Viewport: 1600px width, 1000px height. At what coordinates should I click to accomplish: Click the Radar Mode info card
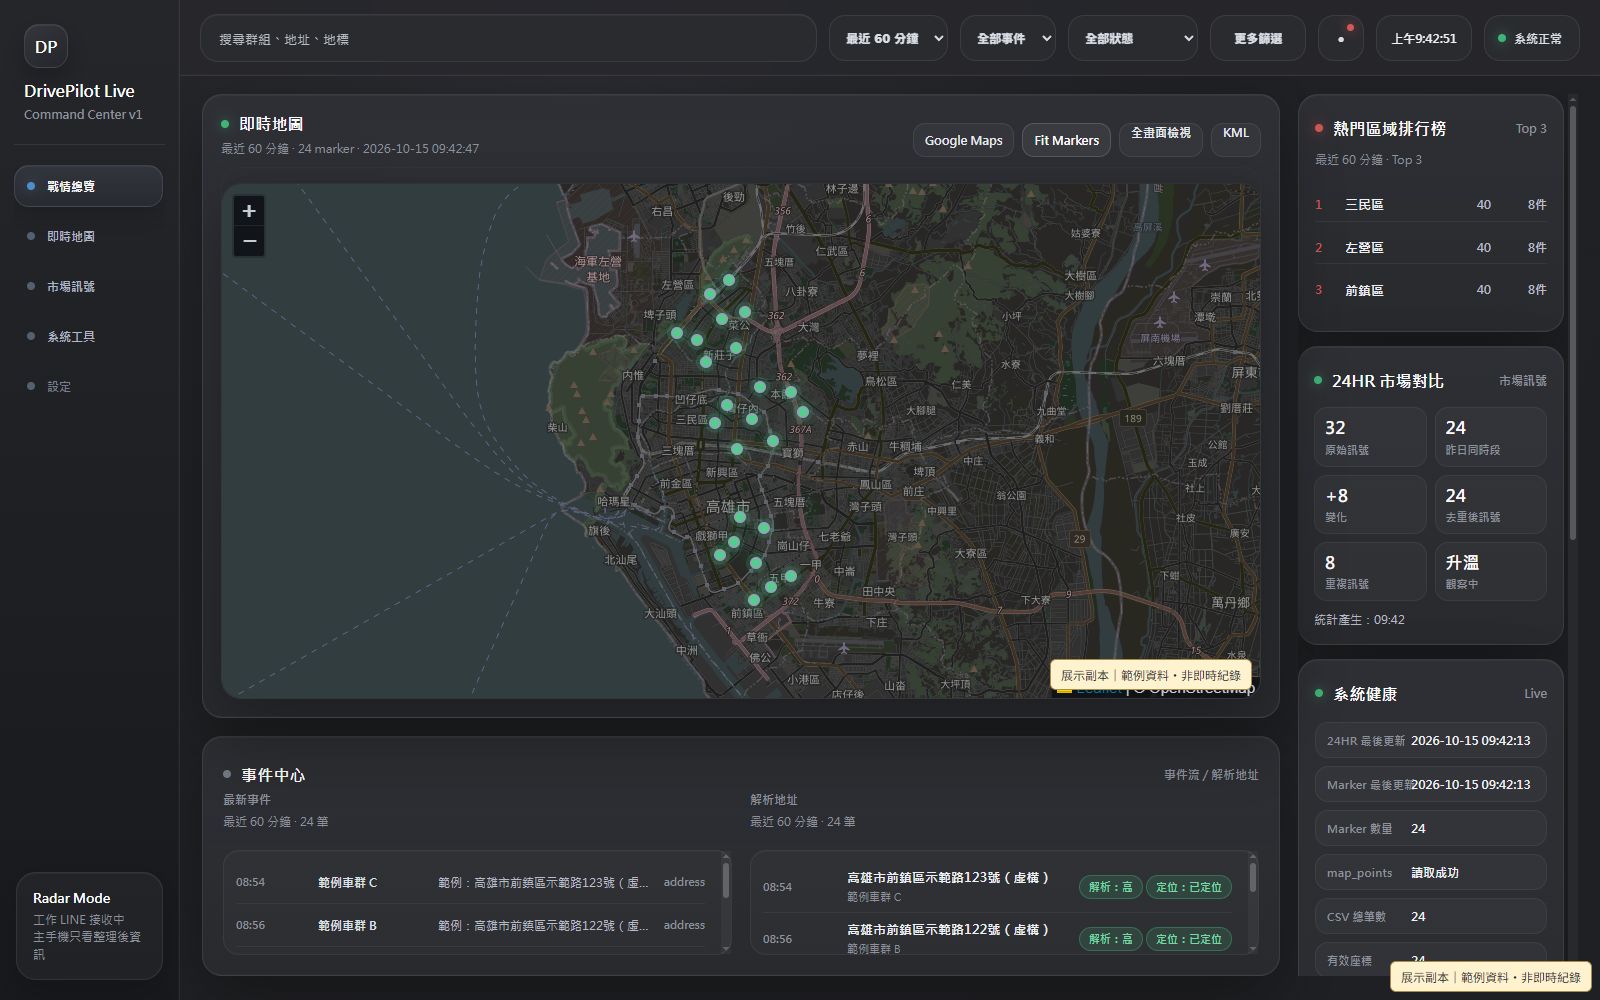89,926
